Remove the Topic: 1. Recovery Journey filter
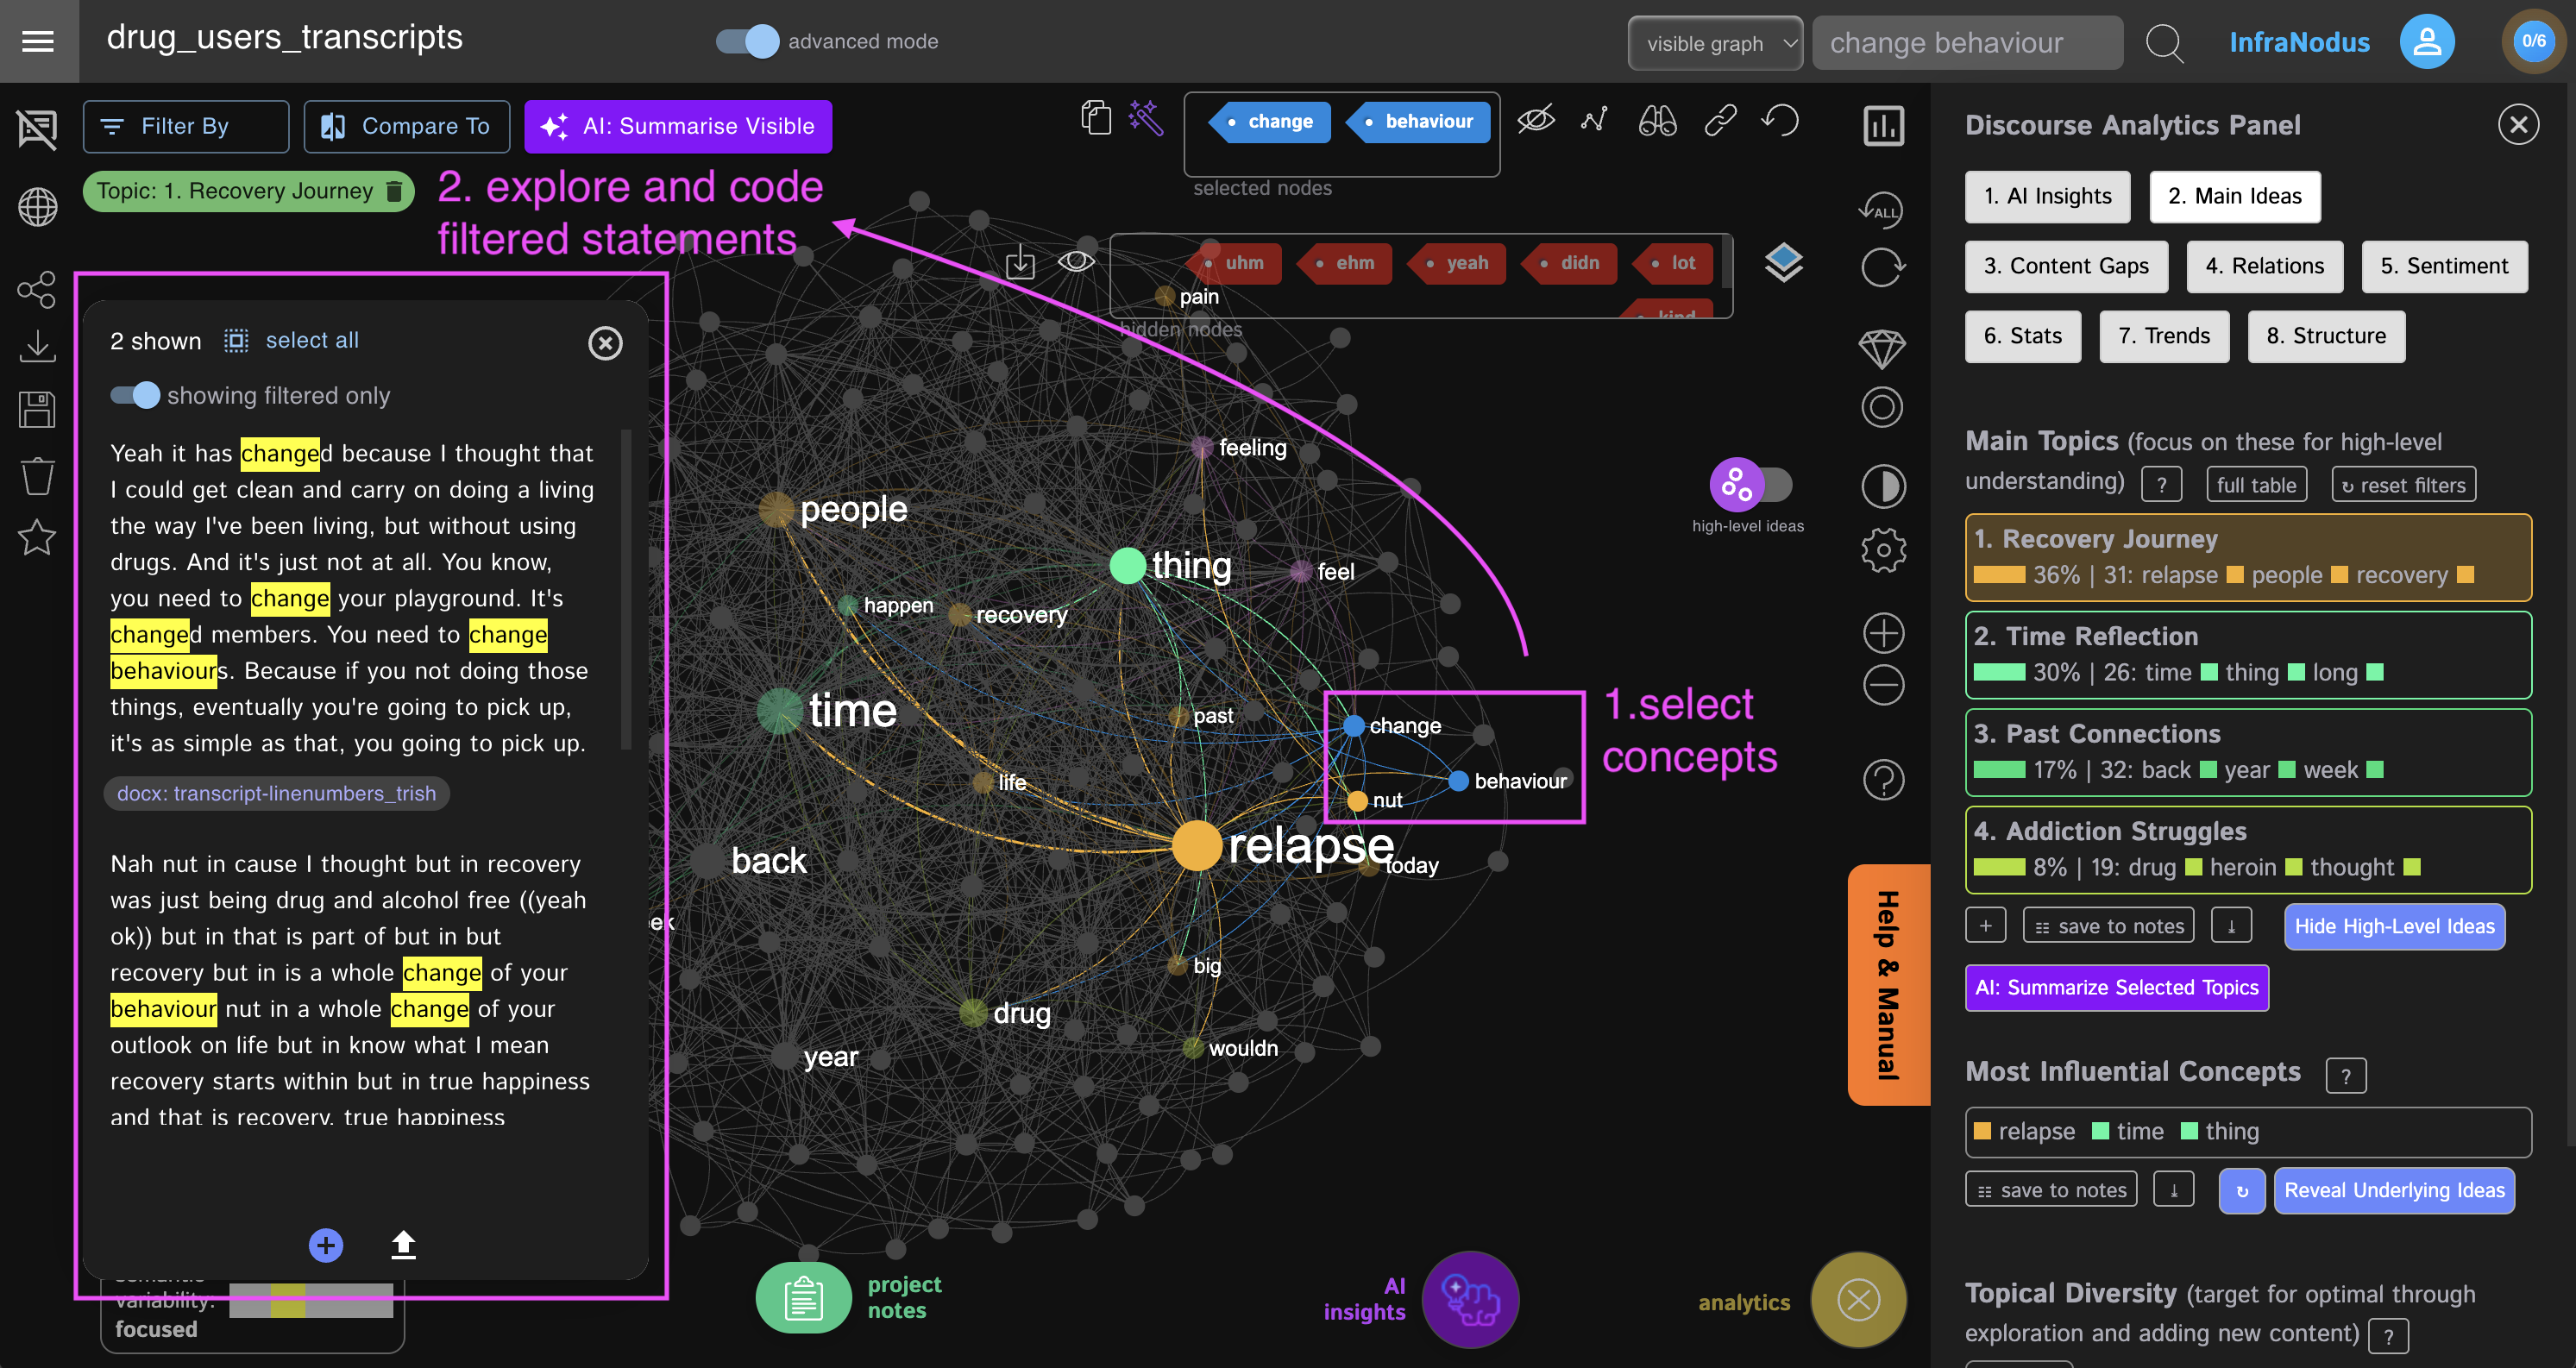Viewport: 2576px width, 1368px height. tap(395, 191)
